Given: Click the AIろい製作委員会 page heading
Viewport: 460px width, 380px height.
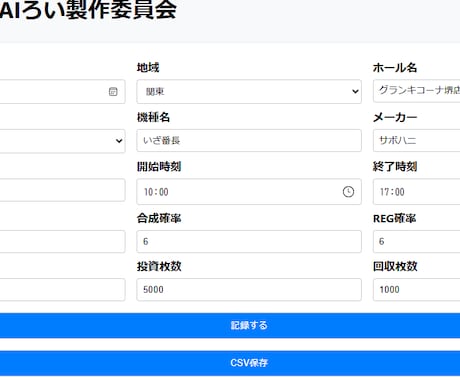Looking at the screenshot, I should [x=88, y=9].
